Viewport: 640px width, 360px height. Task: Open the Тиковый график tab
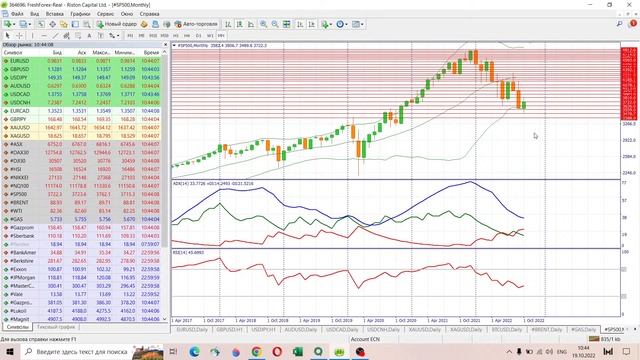coord(56,327)
